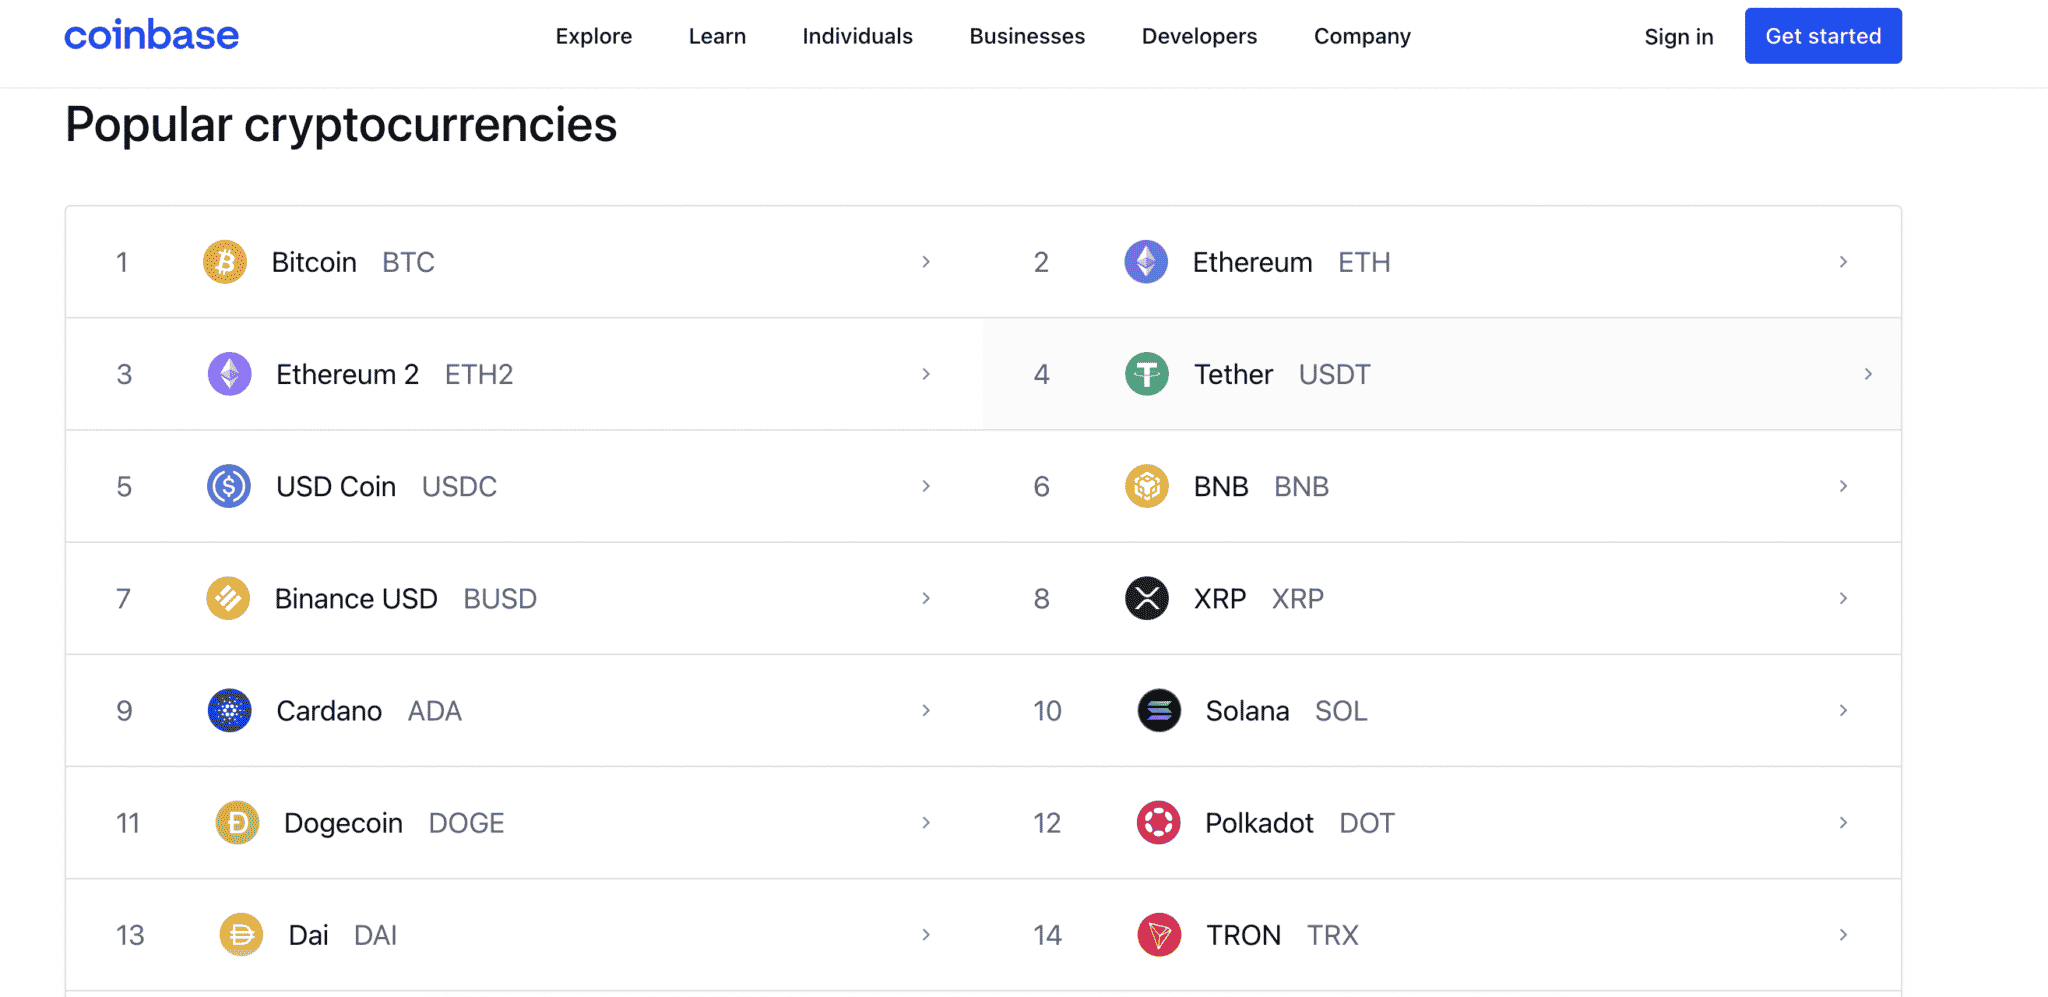Click the DOT ticker text
Screen dimensions: 2048x997
click(x=1366, y=823)
